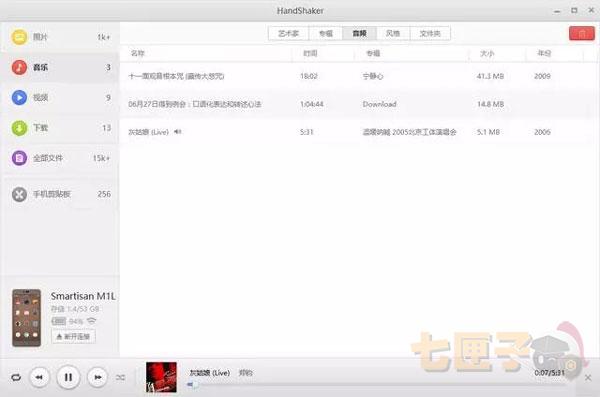Click the 1k+ count beside 图片
Screen dimensions: 600x397
pyautogui.click(x=103, y=37)
